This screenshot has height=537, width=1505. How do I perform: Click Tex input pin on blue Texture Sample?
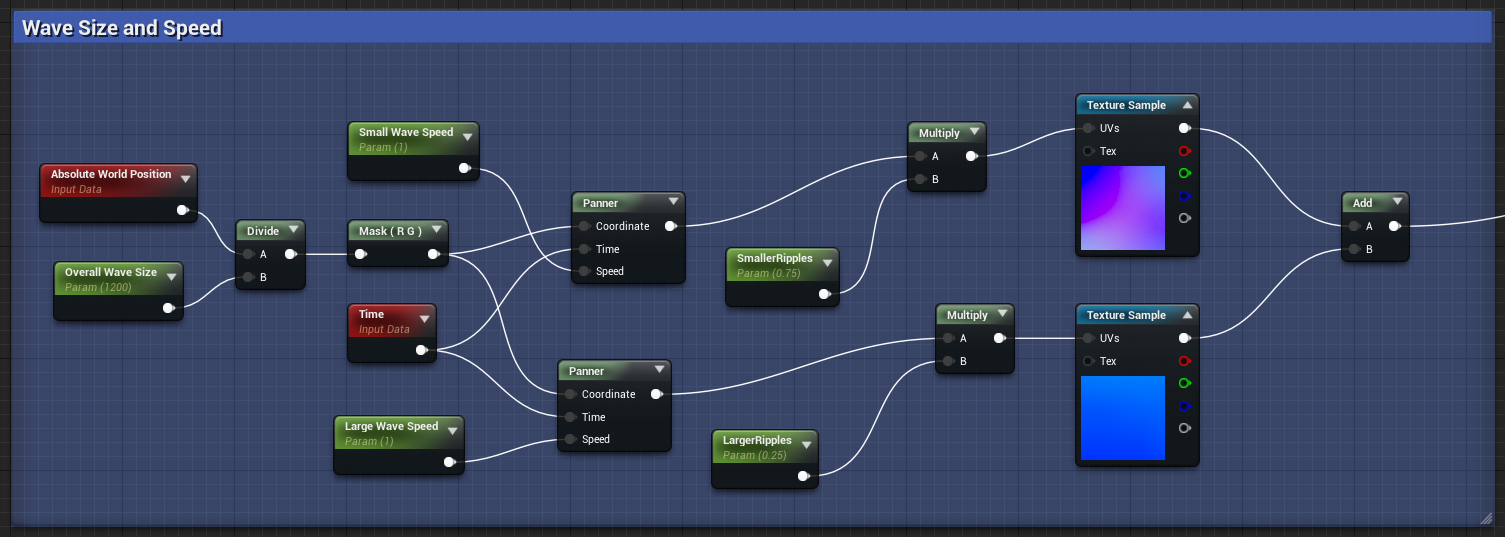tap(1088, 361)
